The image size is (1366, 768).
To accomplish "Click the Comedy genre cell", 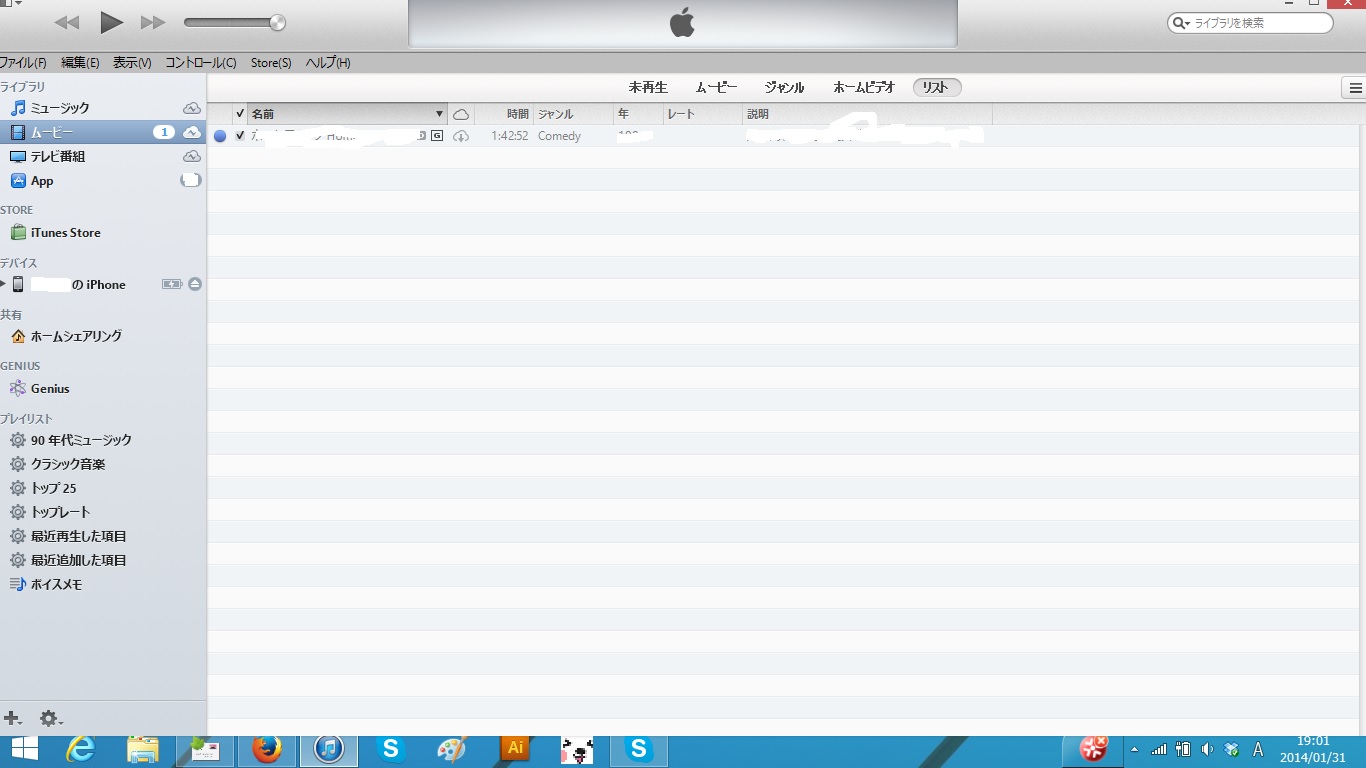I will pos(559,136).
